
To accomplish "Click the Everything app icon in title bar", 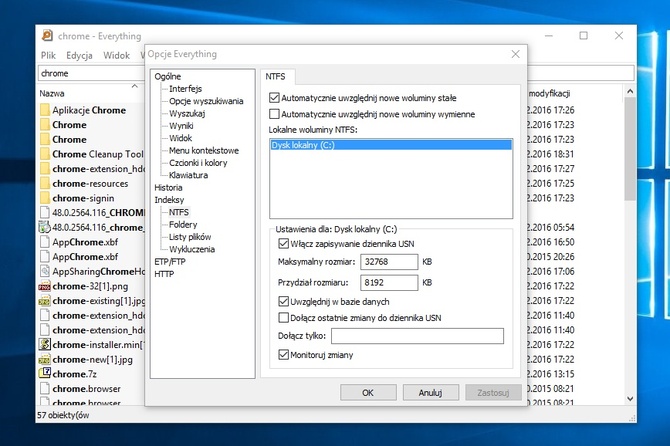I will pyautogui.click(x=46, y=35).
